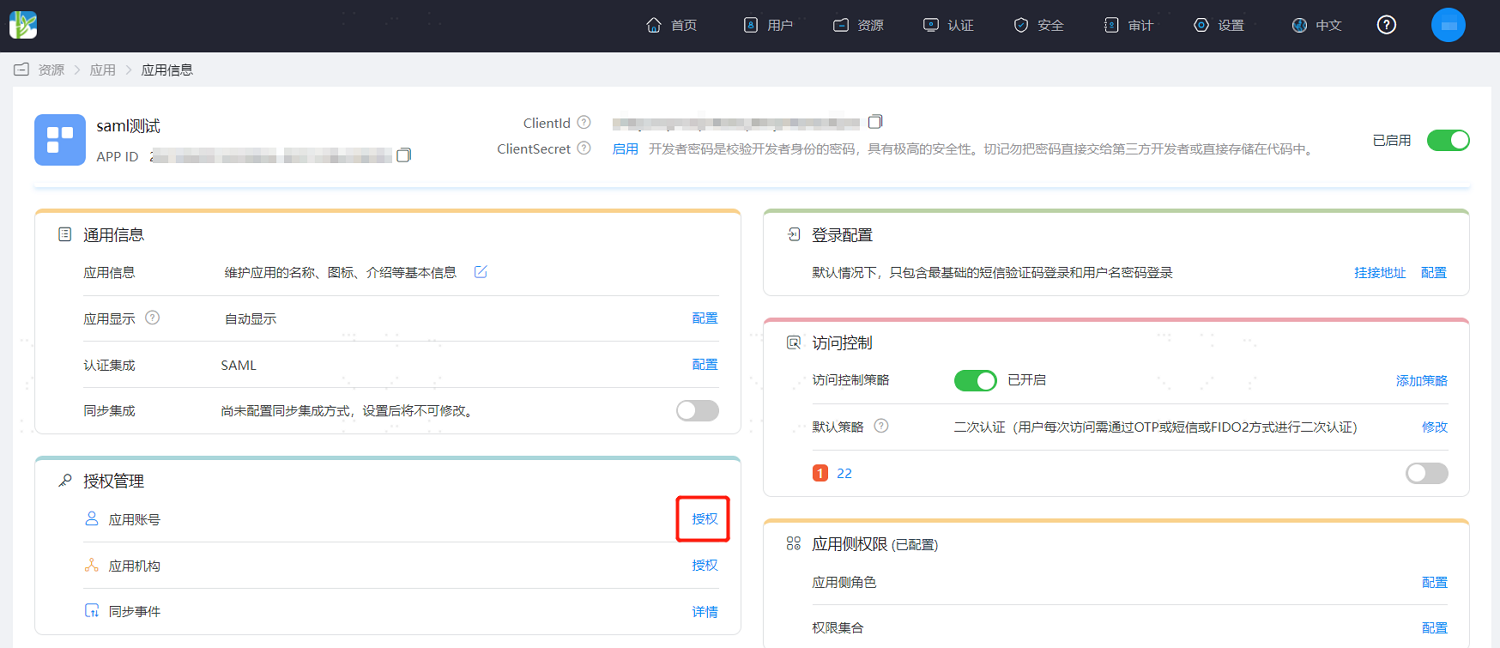Click the saml测试 app name

[x=128, y=127]
